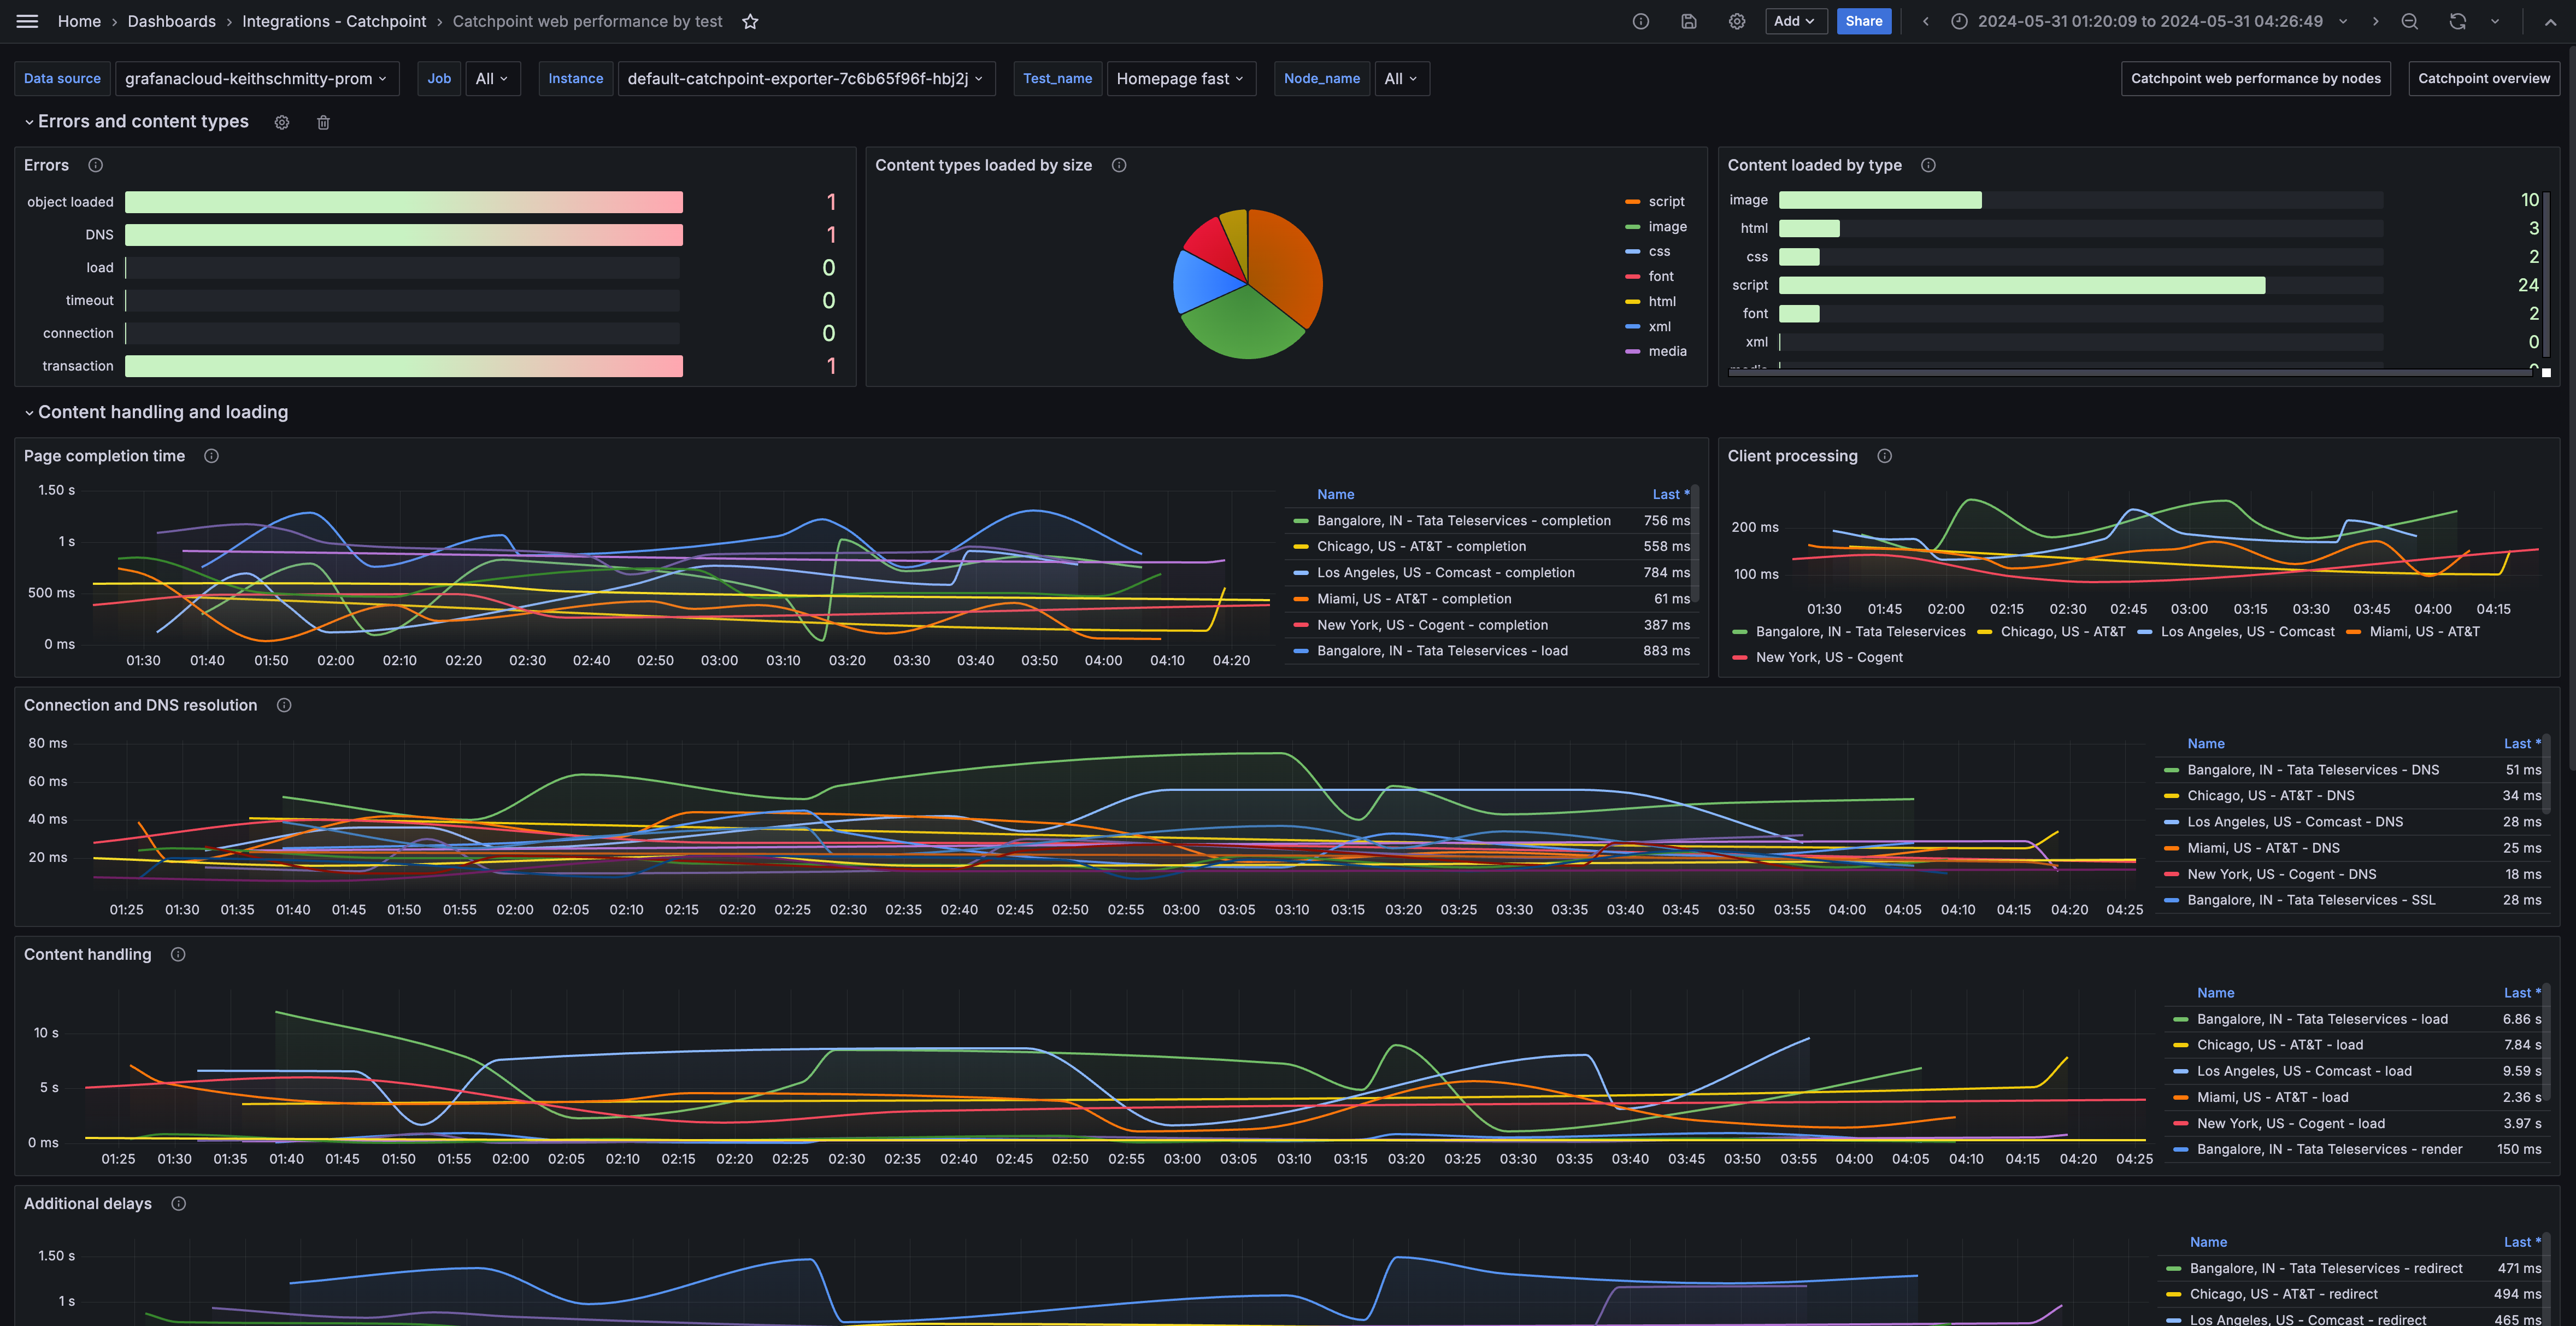2576x1326 pixels.
Task: Open row settings for Errors and content types
Action: pyautogui.click(x=281, y=122)
